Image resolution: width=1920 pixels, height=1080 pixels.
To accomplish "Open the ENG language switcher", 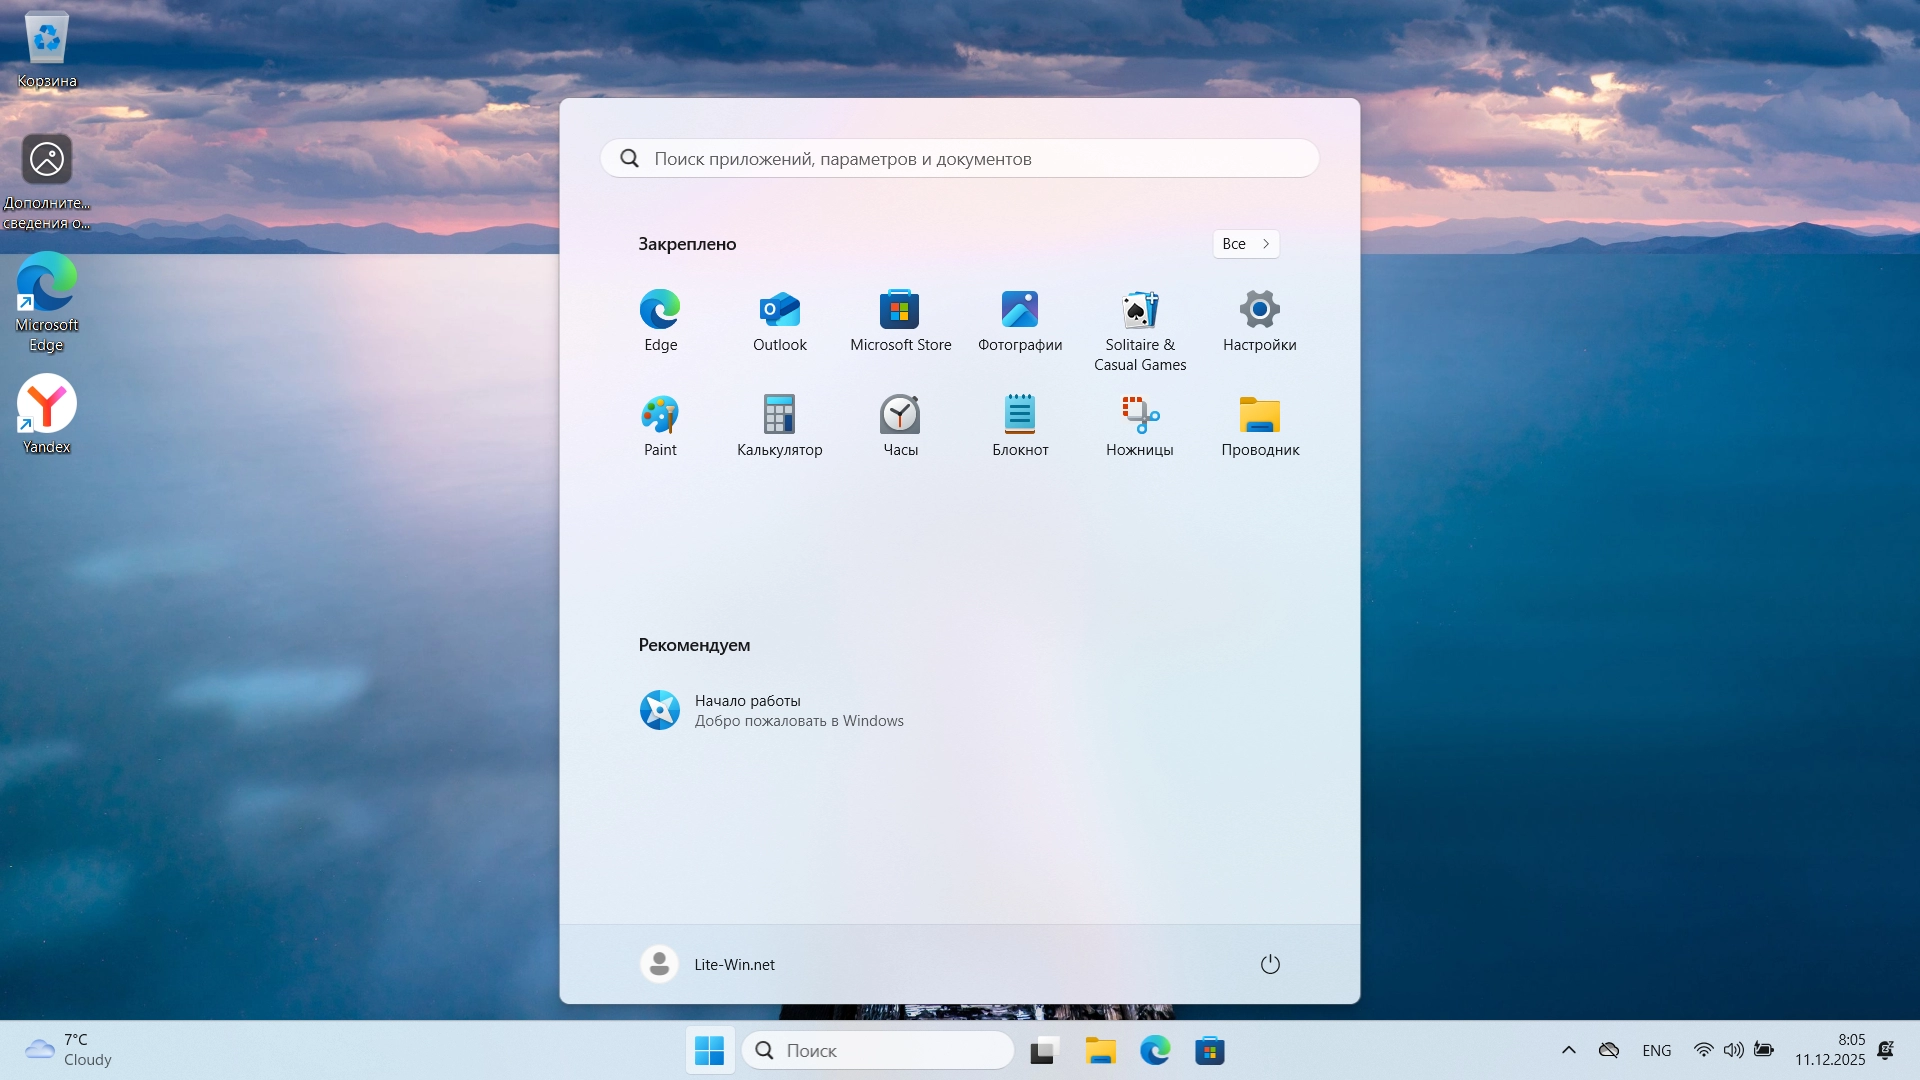I will tap(1656, 1050).
